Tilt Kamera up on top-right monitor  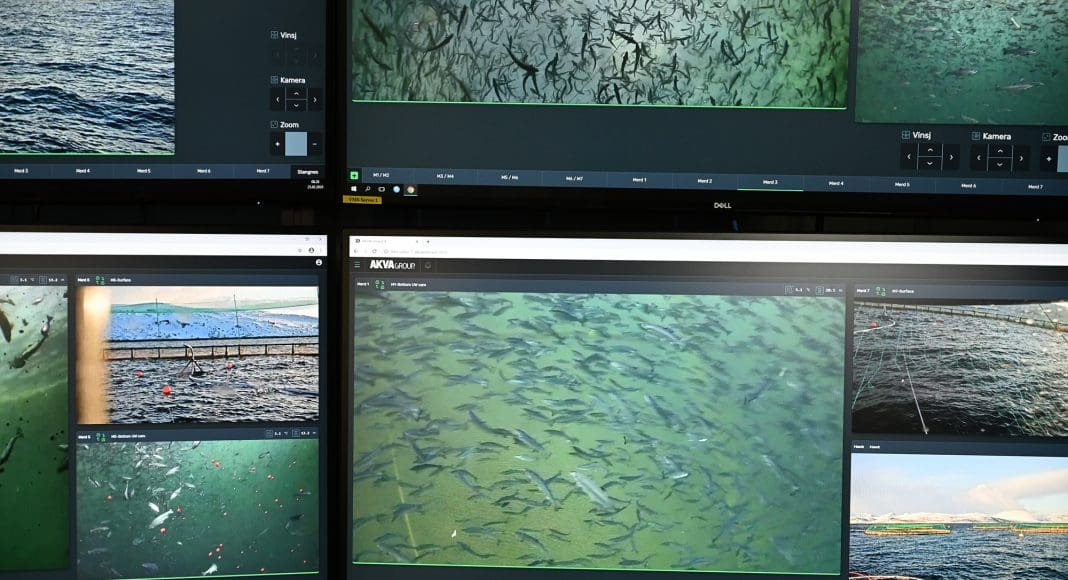tap(1000, 152)
